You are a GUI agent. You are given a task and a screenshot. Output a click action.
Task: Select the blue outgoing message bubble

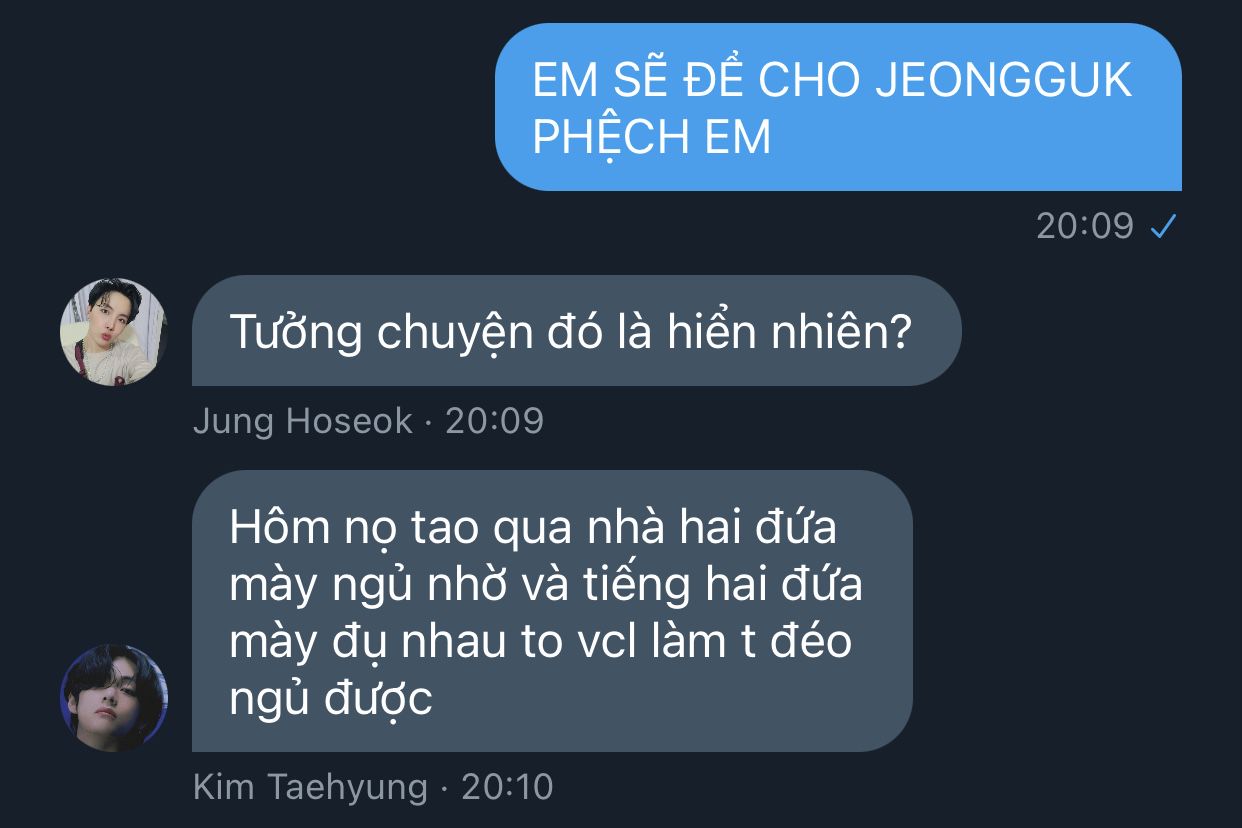tap(838, 107)
